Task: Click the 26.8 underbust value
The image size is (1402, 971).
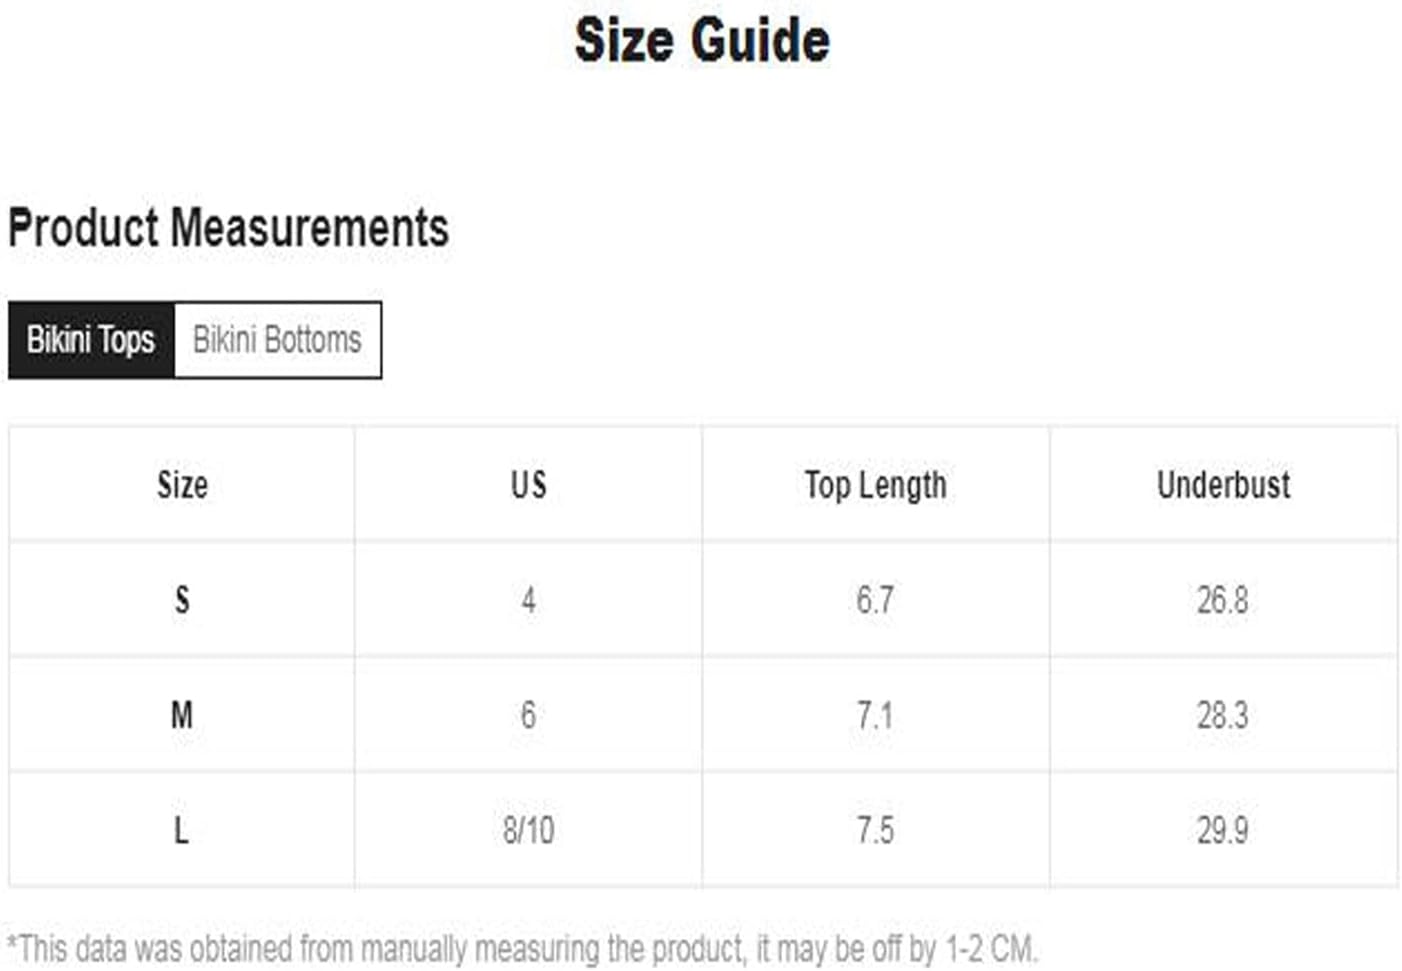Action: pyautogui.click(x=1223, y=600)
